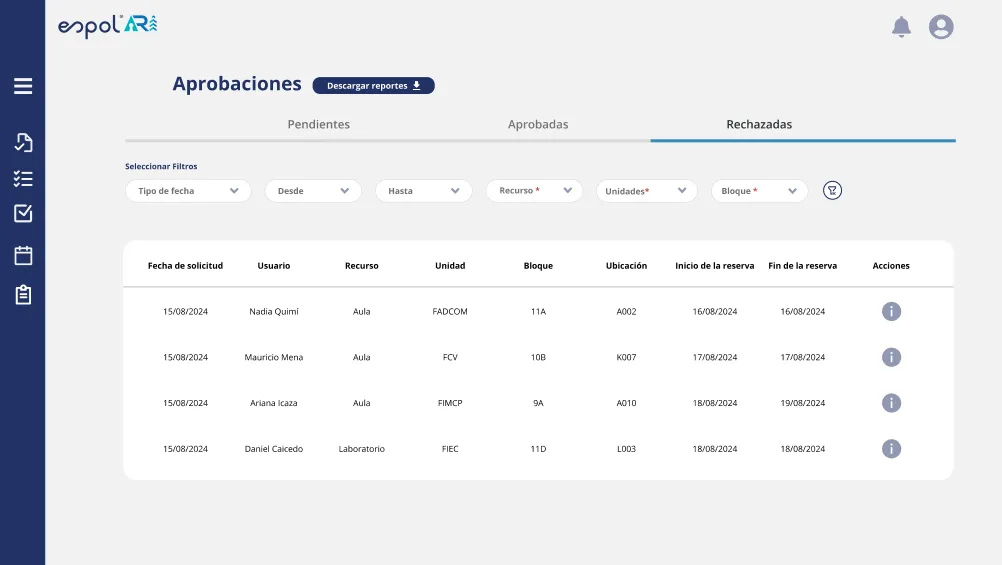Select the Ariana Icaza user cell
Image resolution: width=1002 pixels, height=565 pixels.
274,403
